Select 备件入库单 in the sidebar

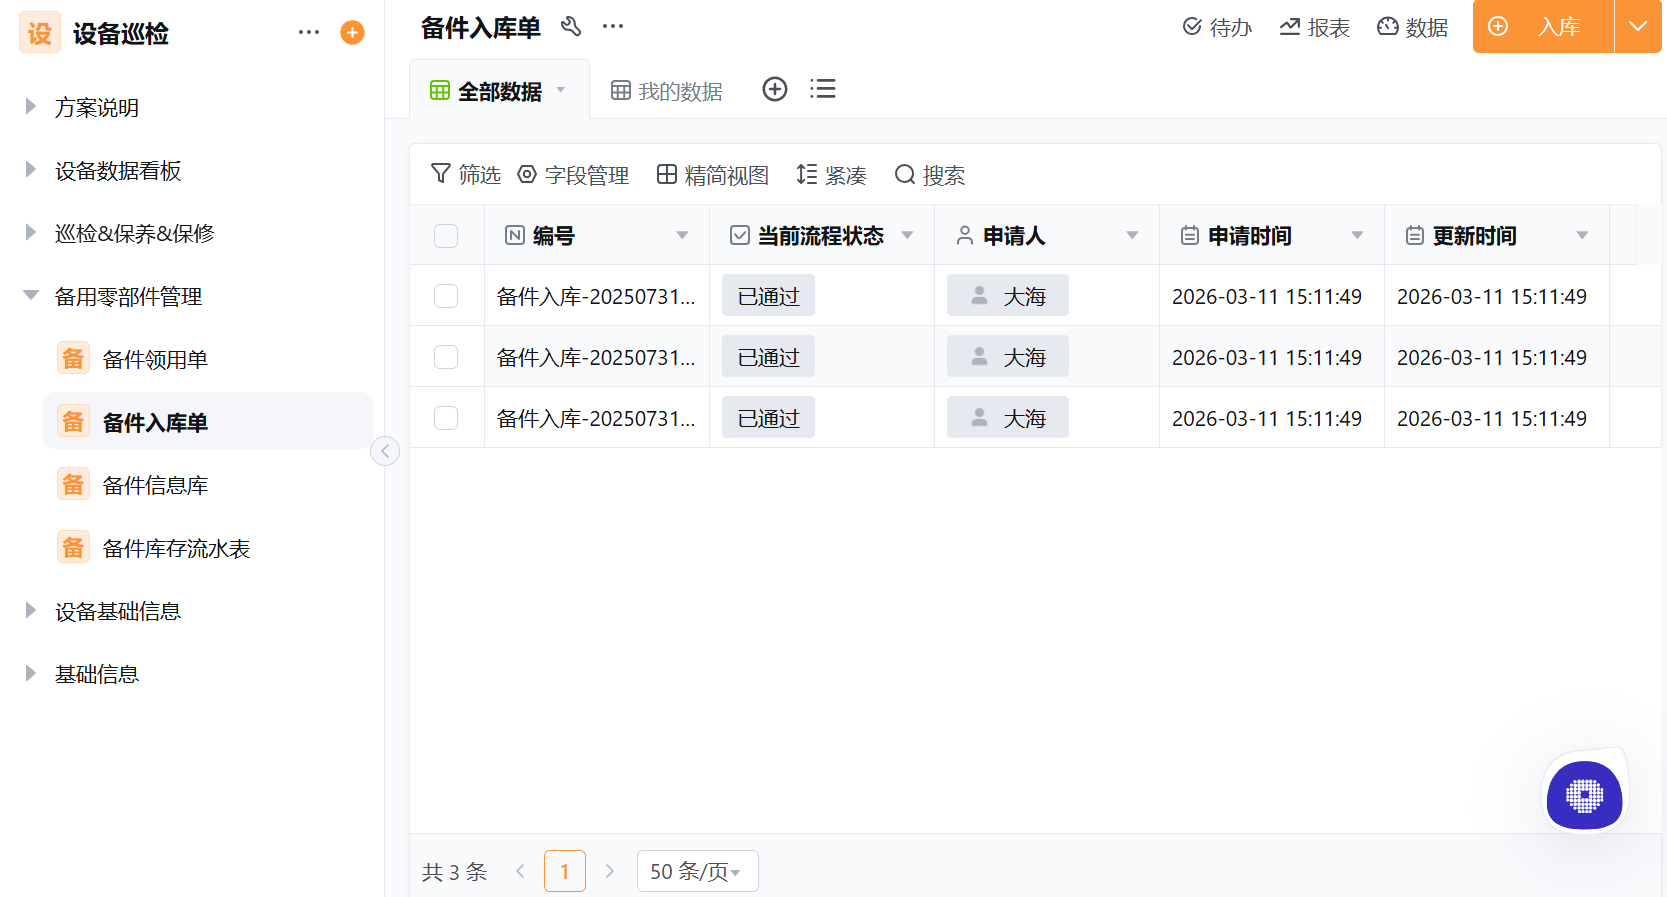[x=208, y=422]
